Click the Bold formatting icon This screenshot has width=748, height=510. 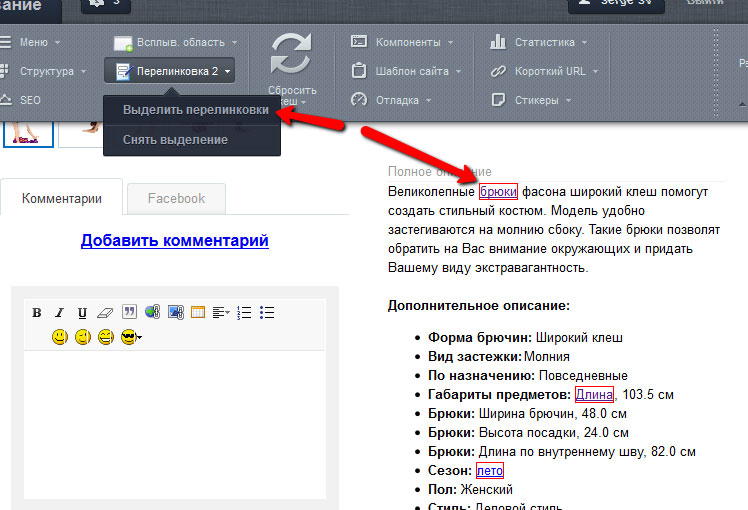point(37,312)
